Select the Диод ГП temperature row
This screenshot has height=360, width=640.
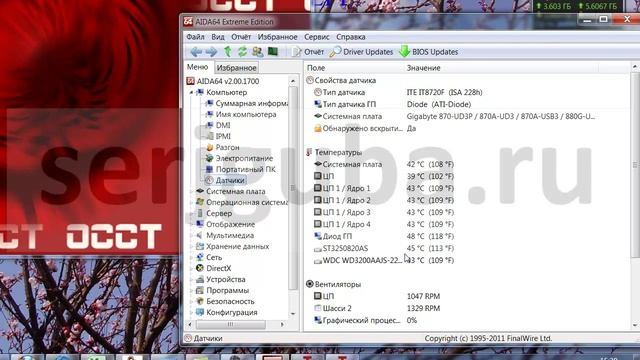pyautogui.click(x=467, y=236)
